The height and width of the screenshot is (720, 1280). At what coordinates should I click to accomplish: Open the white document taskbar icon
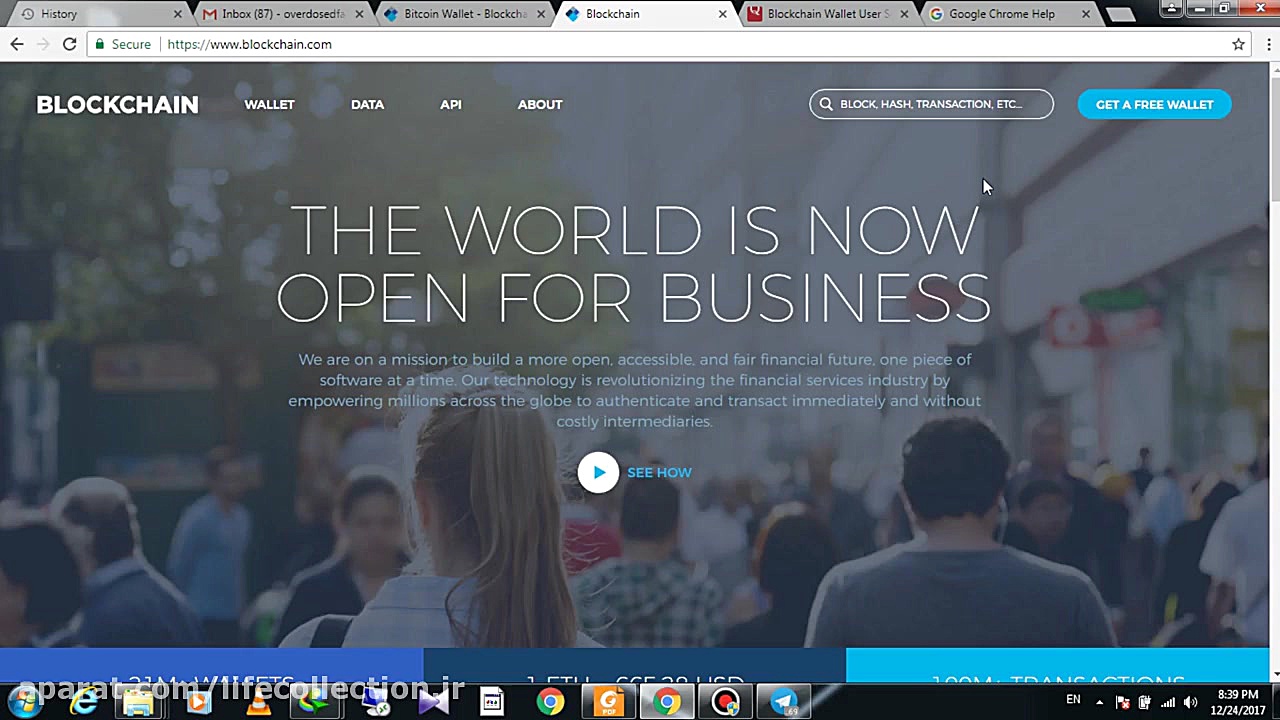pos(491,703)
